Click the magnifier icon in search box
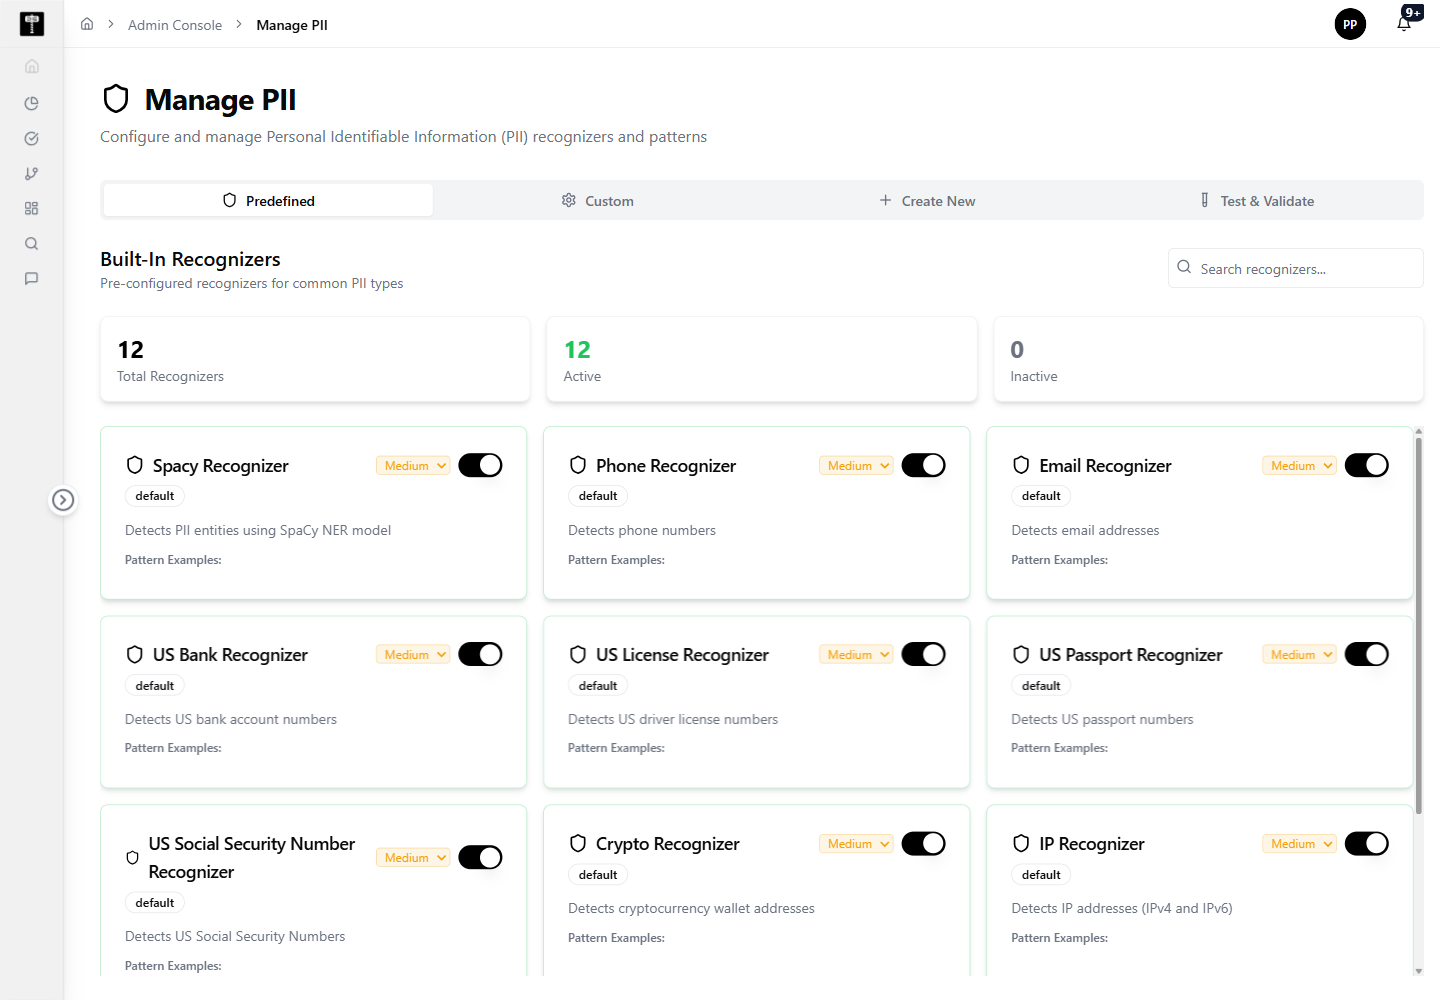 point(1184,267)
